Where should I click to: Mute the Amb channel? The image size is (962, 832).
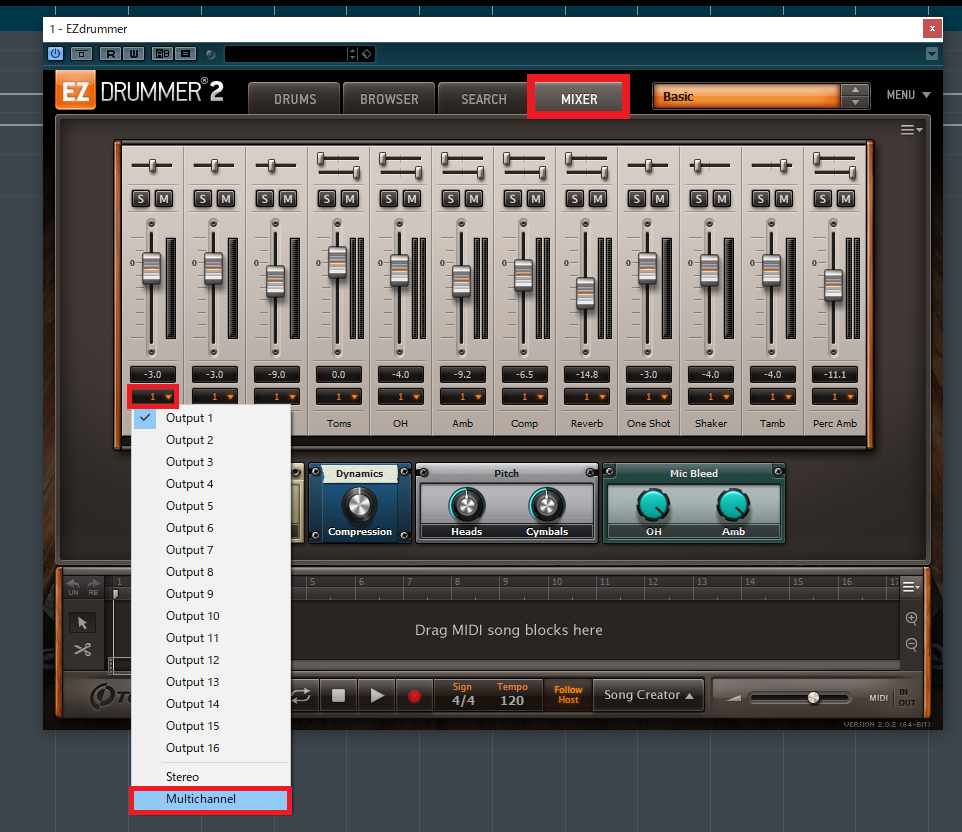click(x=474, y=199)
